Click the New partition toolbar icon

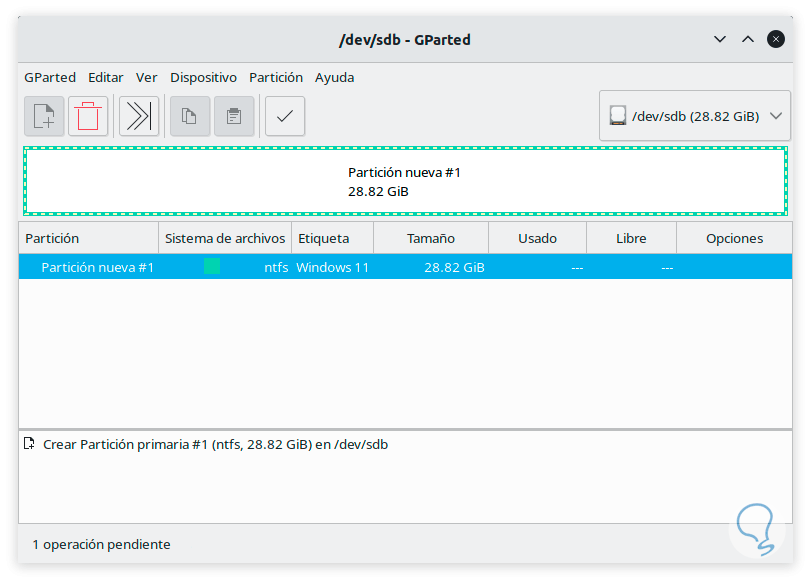coord(44,116)
